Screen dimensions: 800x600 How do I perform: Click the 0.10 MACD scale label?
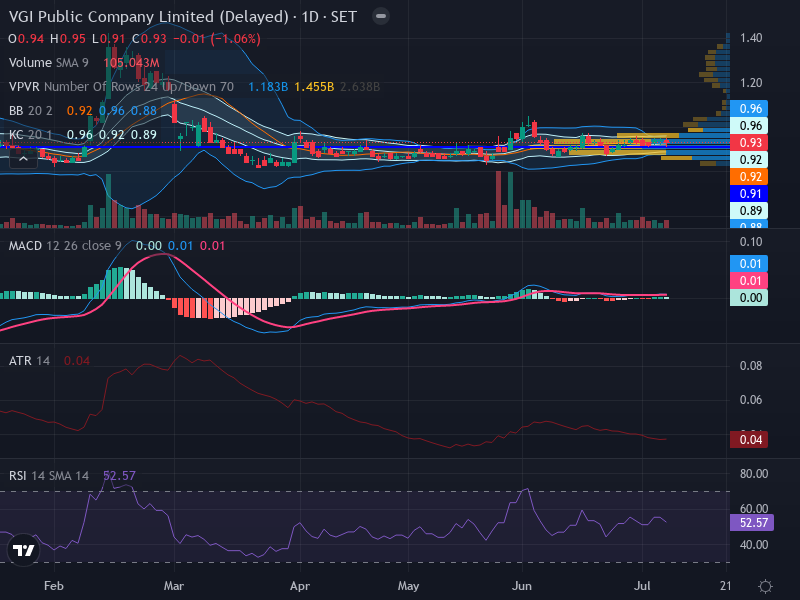pyautogui.click(x=751, y=242)
